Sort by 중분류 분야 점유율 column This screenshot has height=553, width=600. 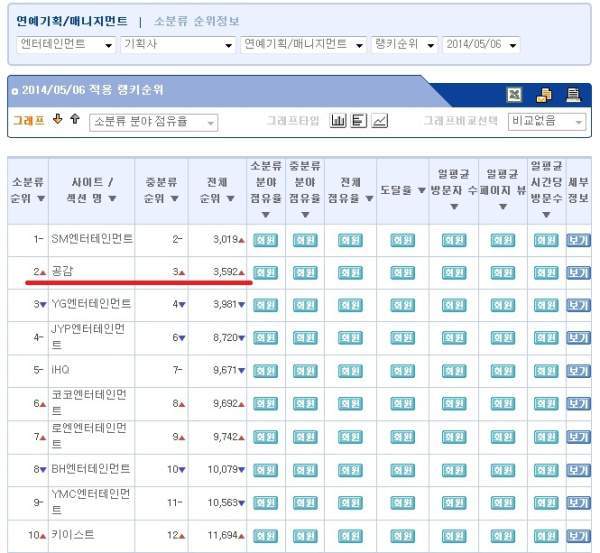click(x=305, y=190)
